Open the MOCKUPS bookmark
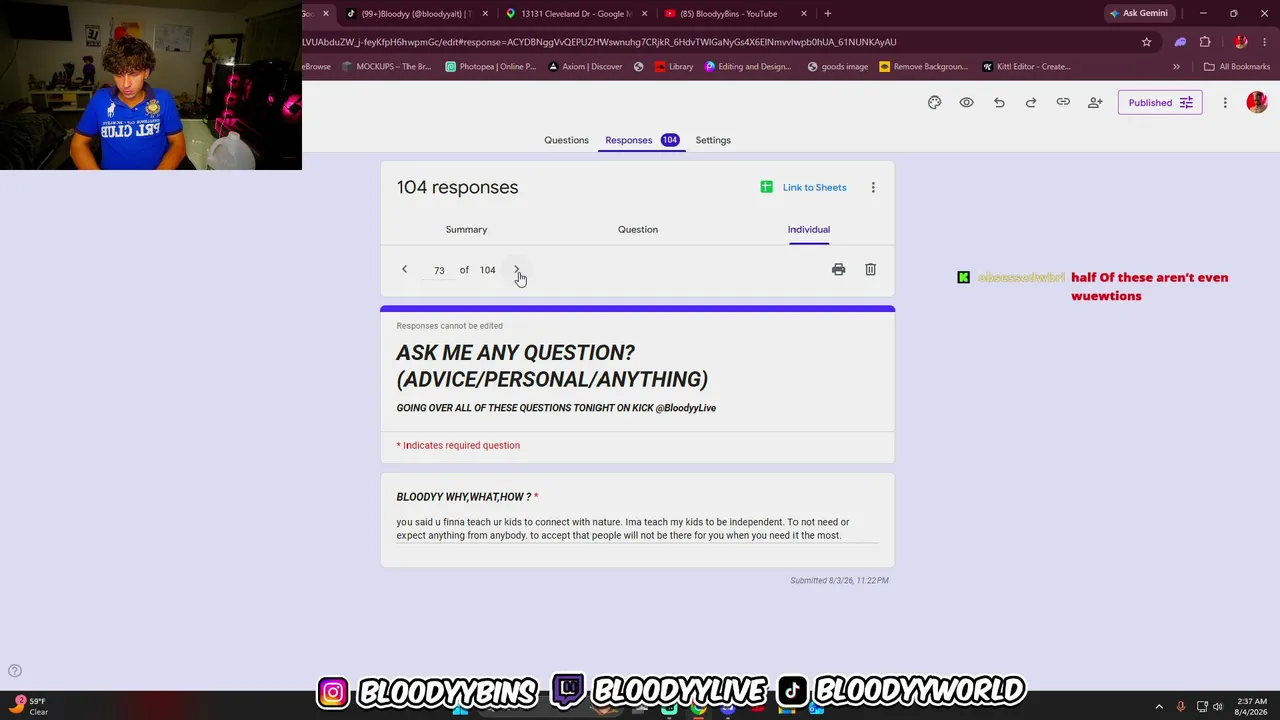Viewport: 1280px width, 720px height. [x=387, y=67]
